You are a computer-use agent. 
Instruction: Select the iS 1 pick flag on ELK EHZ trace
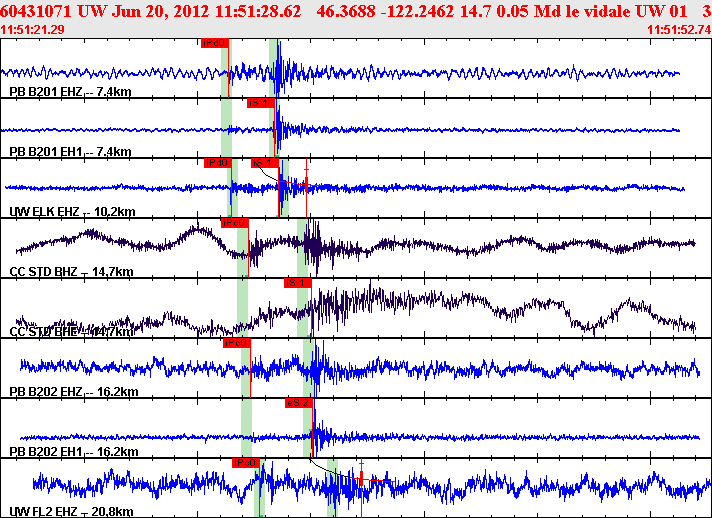click(265, 163)
